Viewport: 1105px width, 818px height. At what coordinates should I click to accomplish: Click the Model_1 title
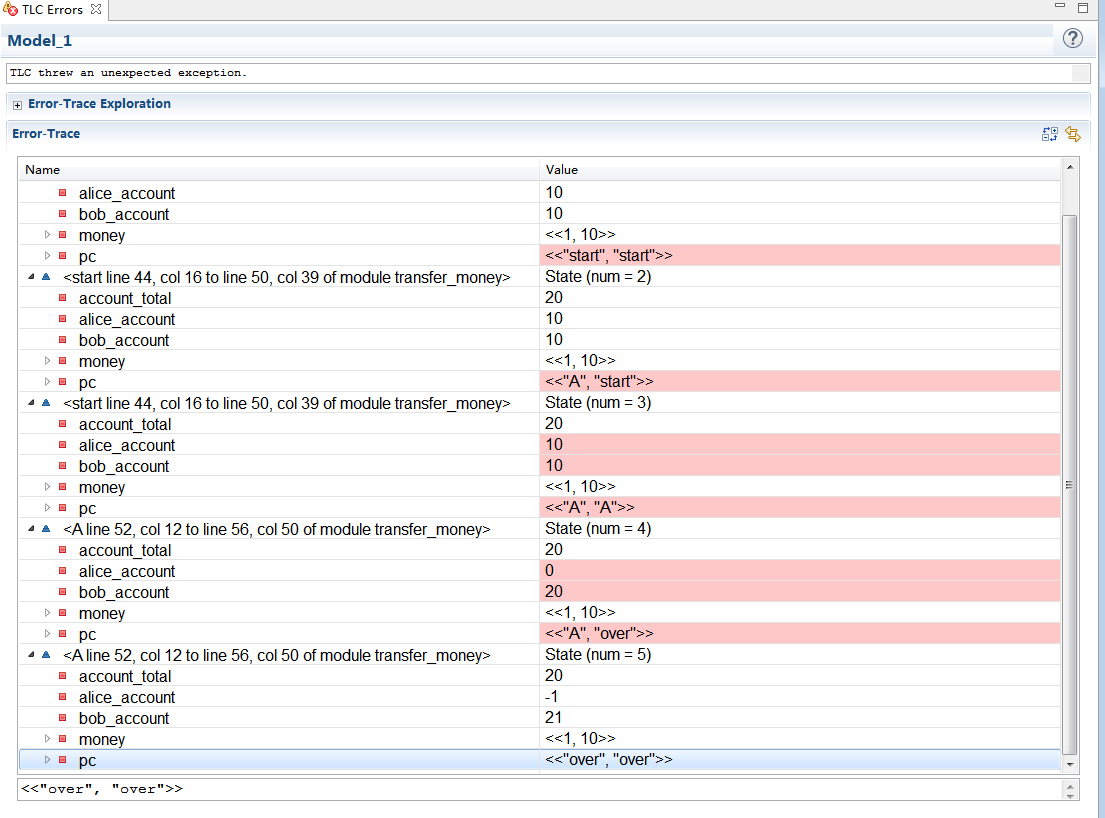click(39, 40)
